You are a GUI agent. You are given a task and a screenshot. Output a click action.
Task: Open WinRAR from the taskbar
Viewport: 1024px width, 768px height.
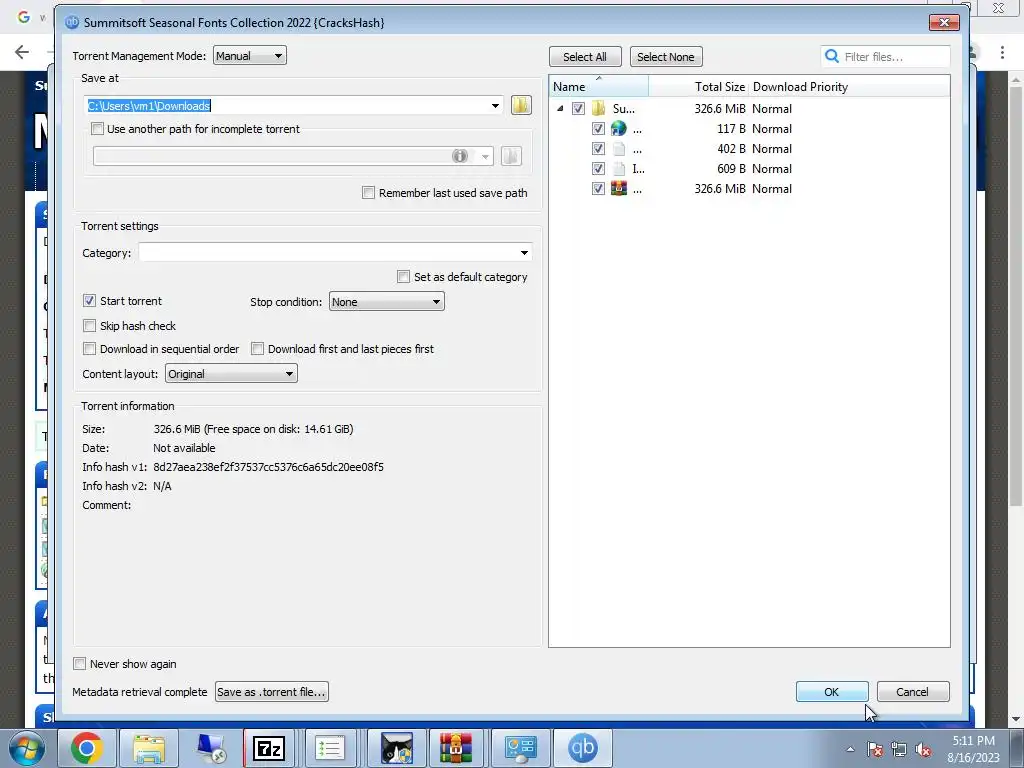coord(455,748)
